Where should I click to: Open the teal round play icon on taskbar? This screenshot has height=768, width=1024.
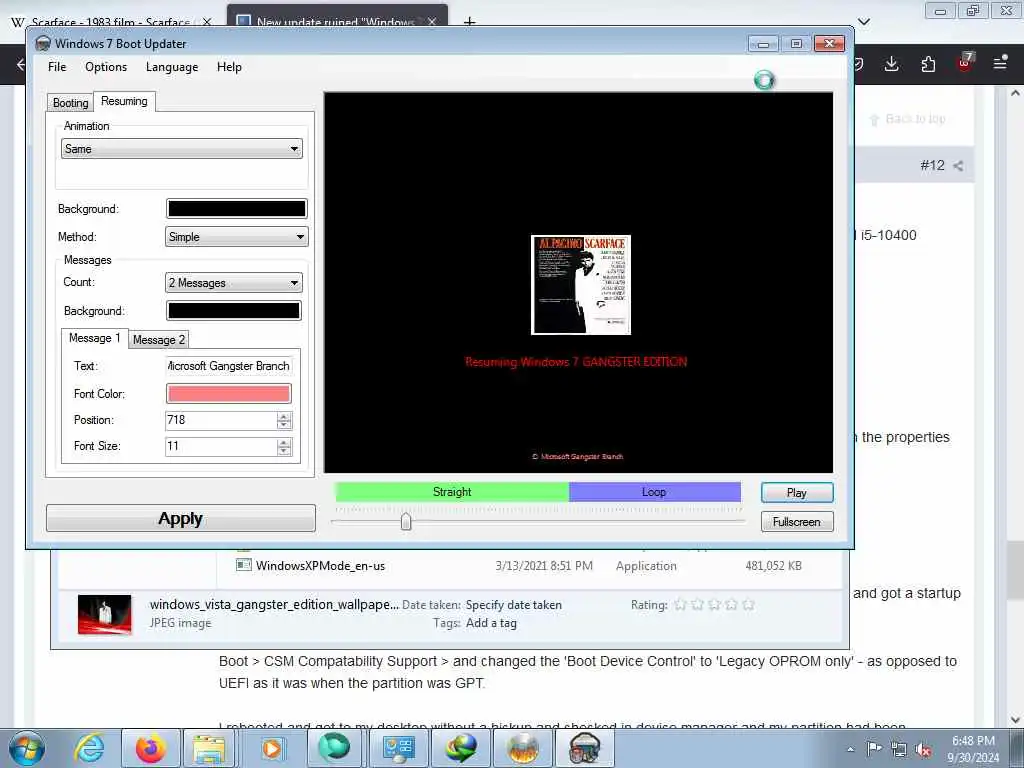click(334, 748)
